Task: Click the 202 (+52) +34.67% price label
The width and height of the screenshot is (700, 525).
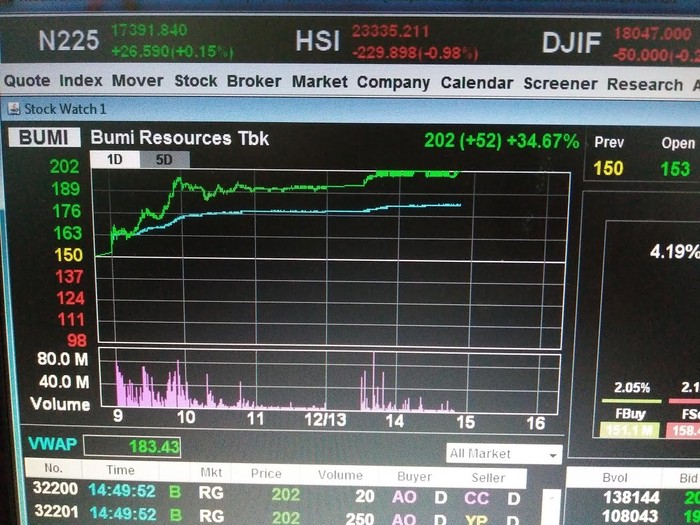Action: [502, 141]
